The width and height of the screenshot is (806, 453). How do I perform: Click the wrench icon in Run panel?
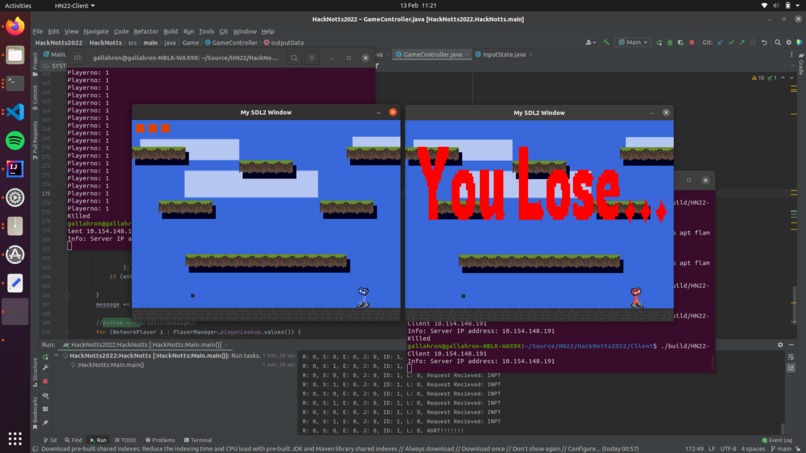coord(46,368)
